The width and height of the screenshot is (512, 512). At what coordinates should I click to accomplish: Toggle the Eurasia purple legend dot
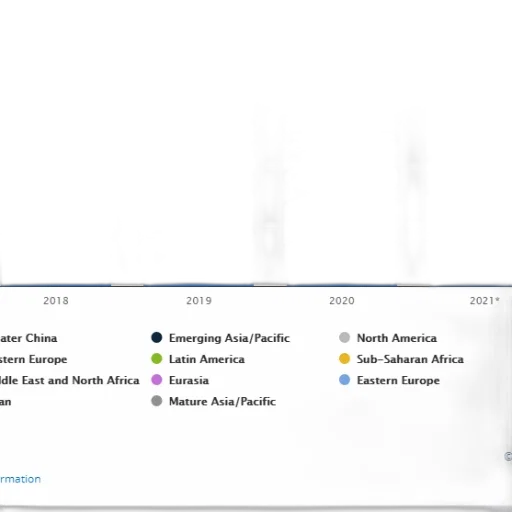[157, 380]
